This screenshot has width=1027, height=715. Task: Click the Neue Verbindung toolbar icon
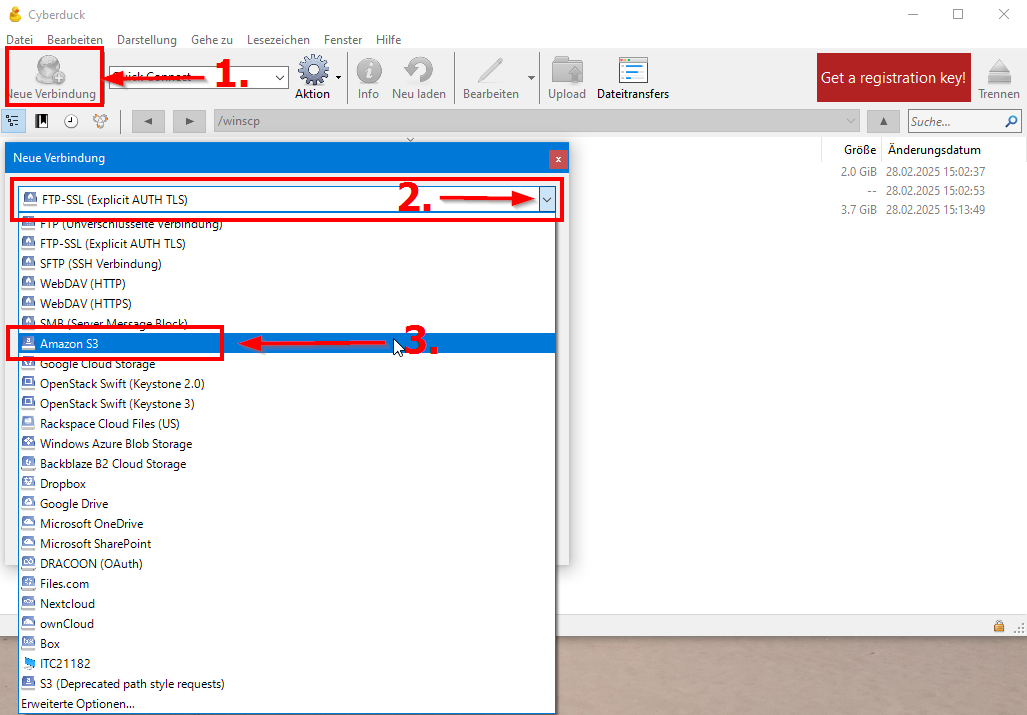[x=50, y=70]
